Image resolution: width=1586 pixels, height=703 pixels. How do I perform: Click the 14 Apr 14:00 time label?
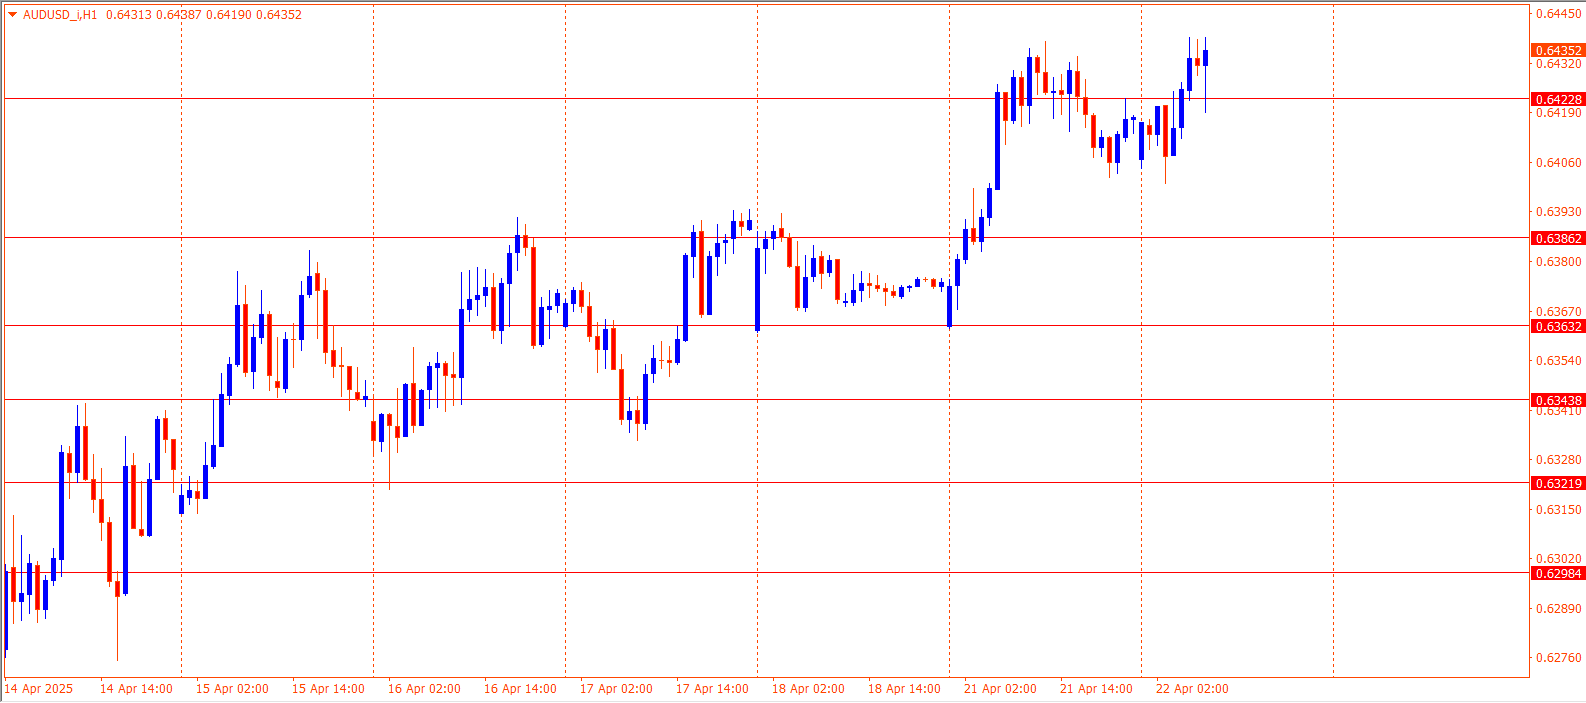[x=136, y=689]
